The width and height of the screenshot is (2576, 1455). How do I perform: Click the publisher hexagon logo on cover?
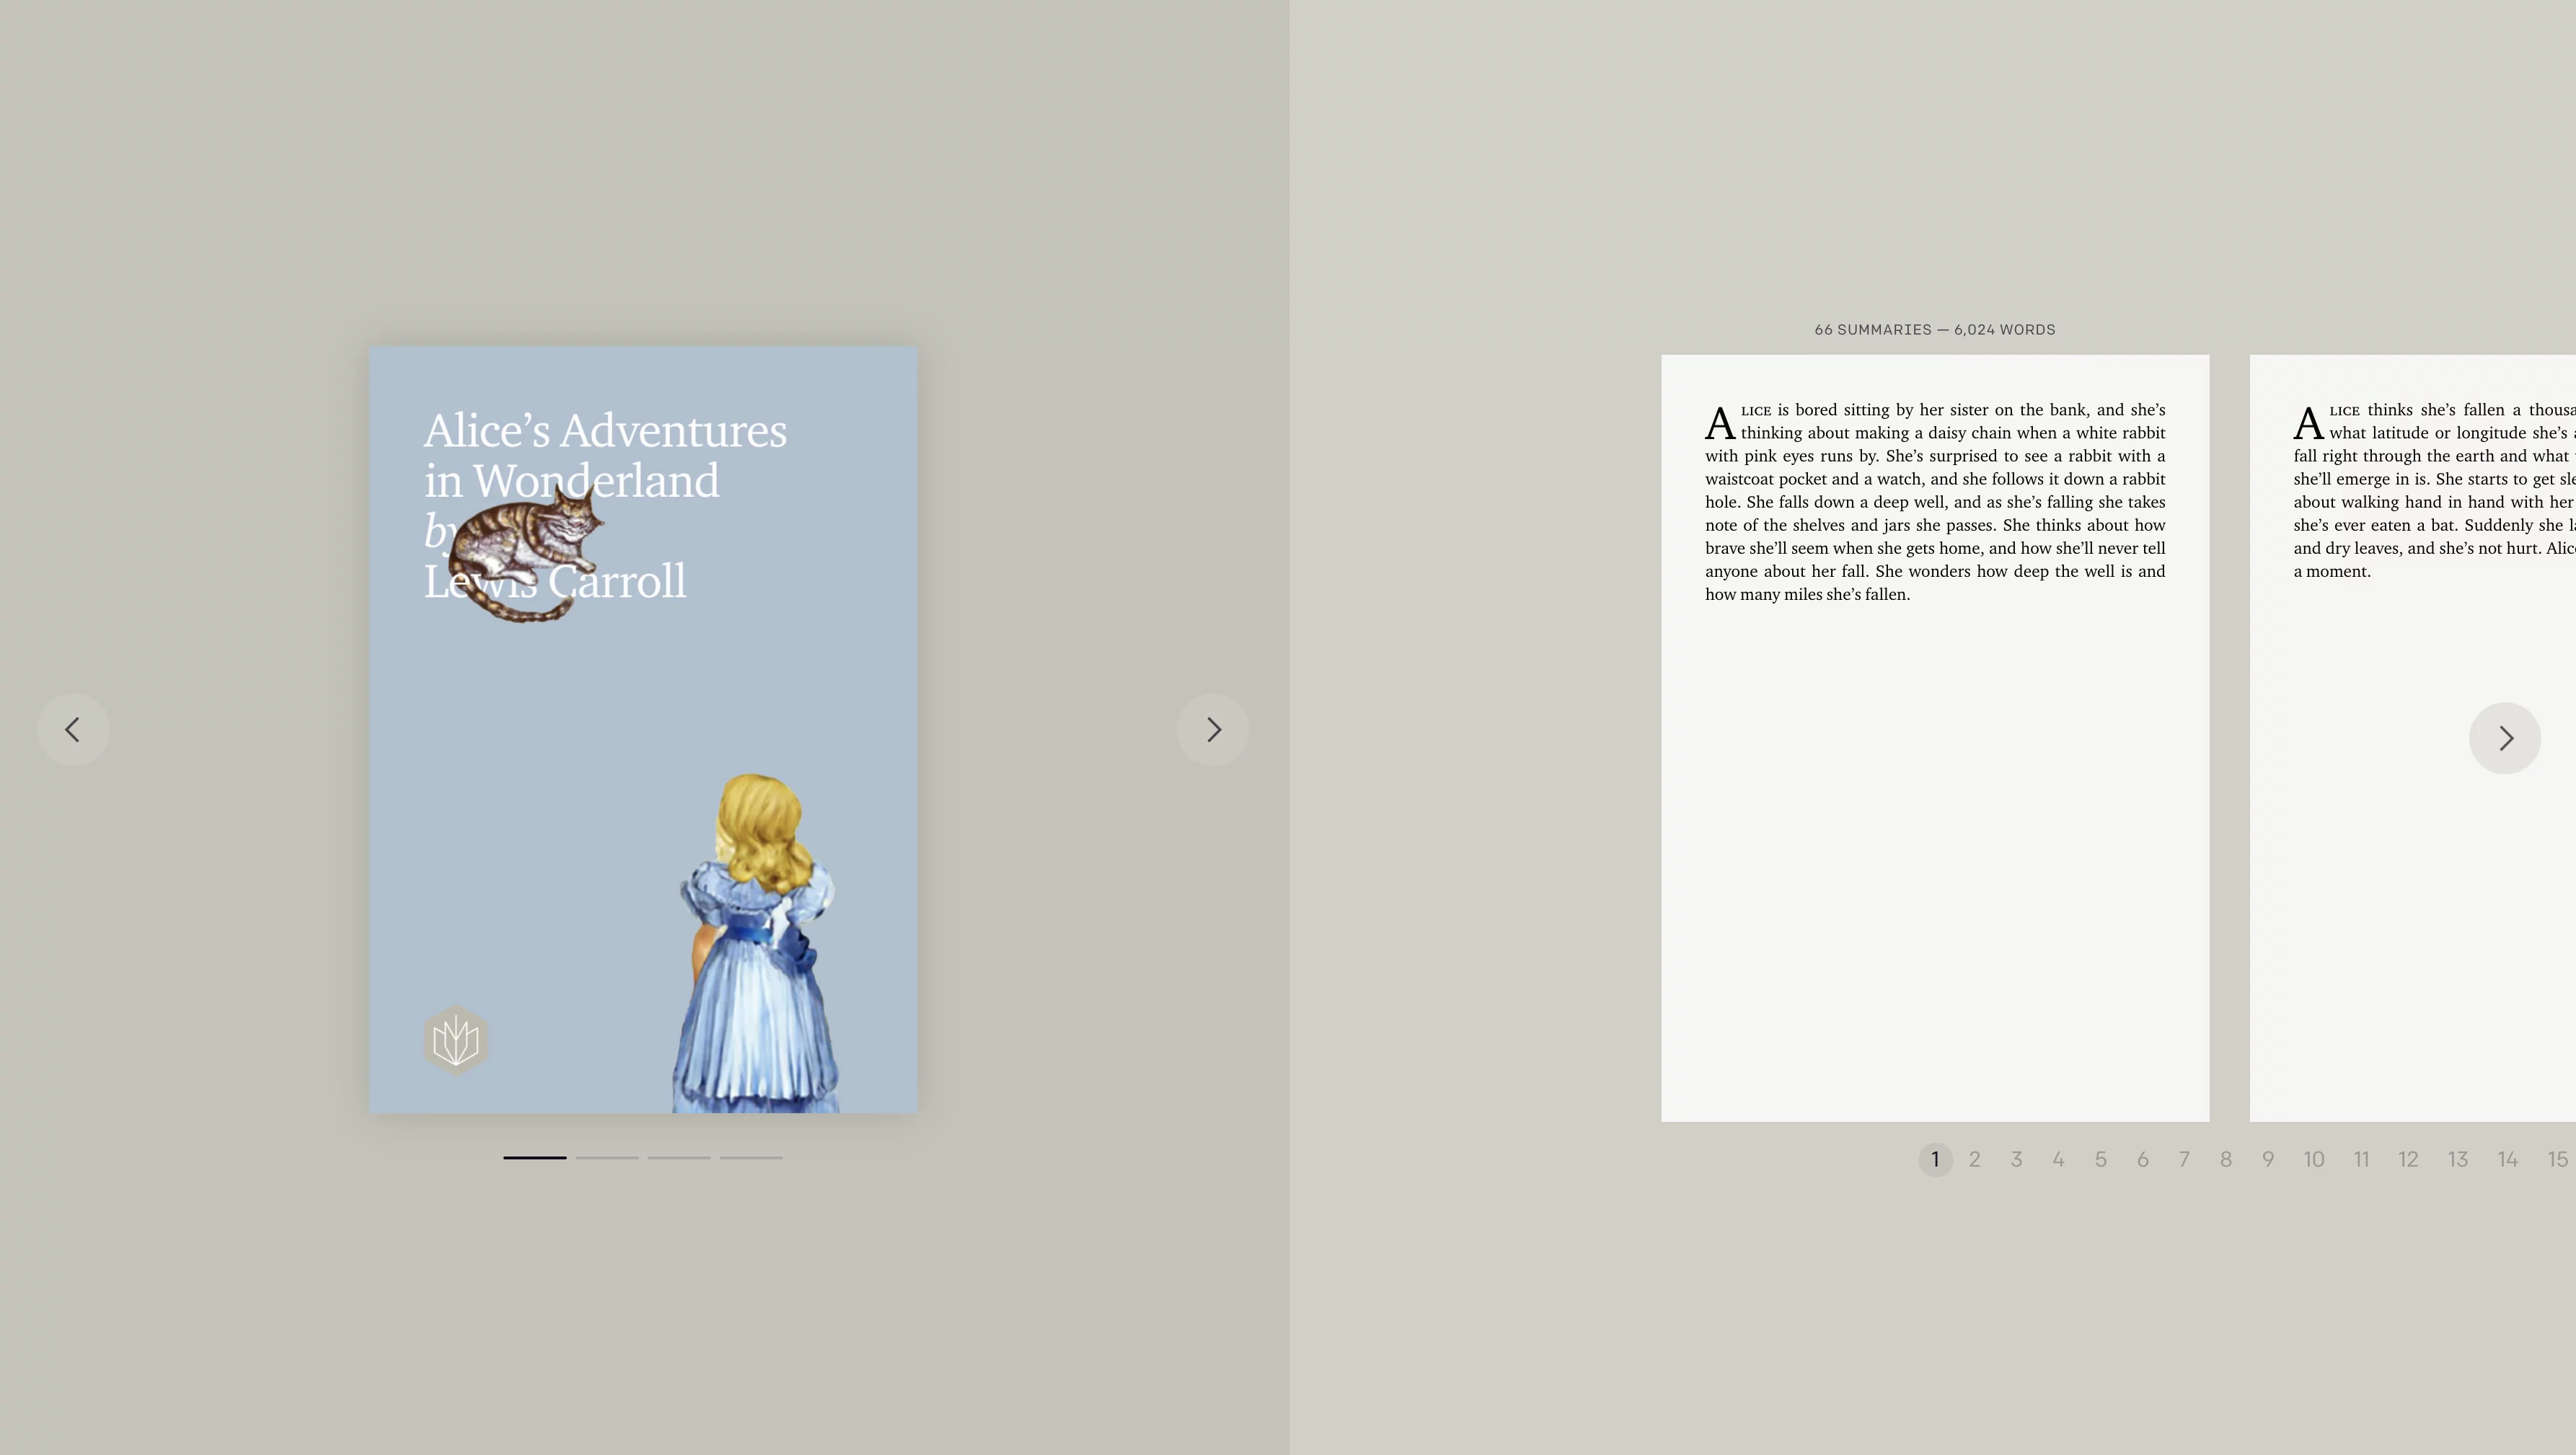(x=456, y=1040)
